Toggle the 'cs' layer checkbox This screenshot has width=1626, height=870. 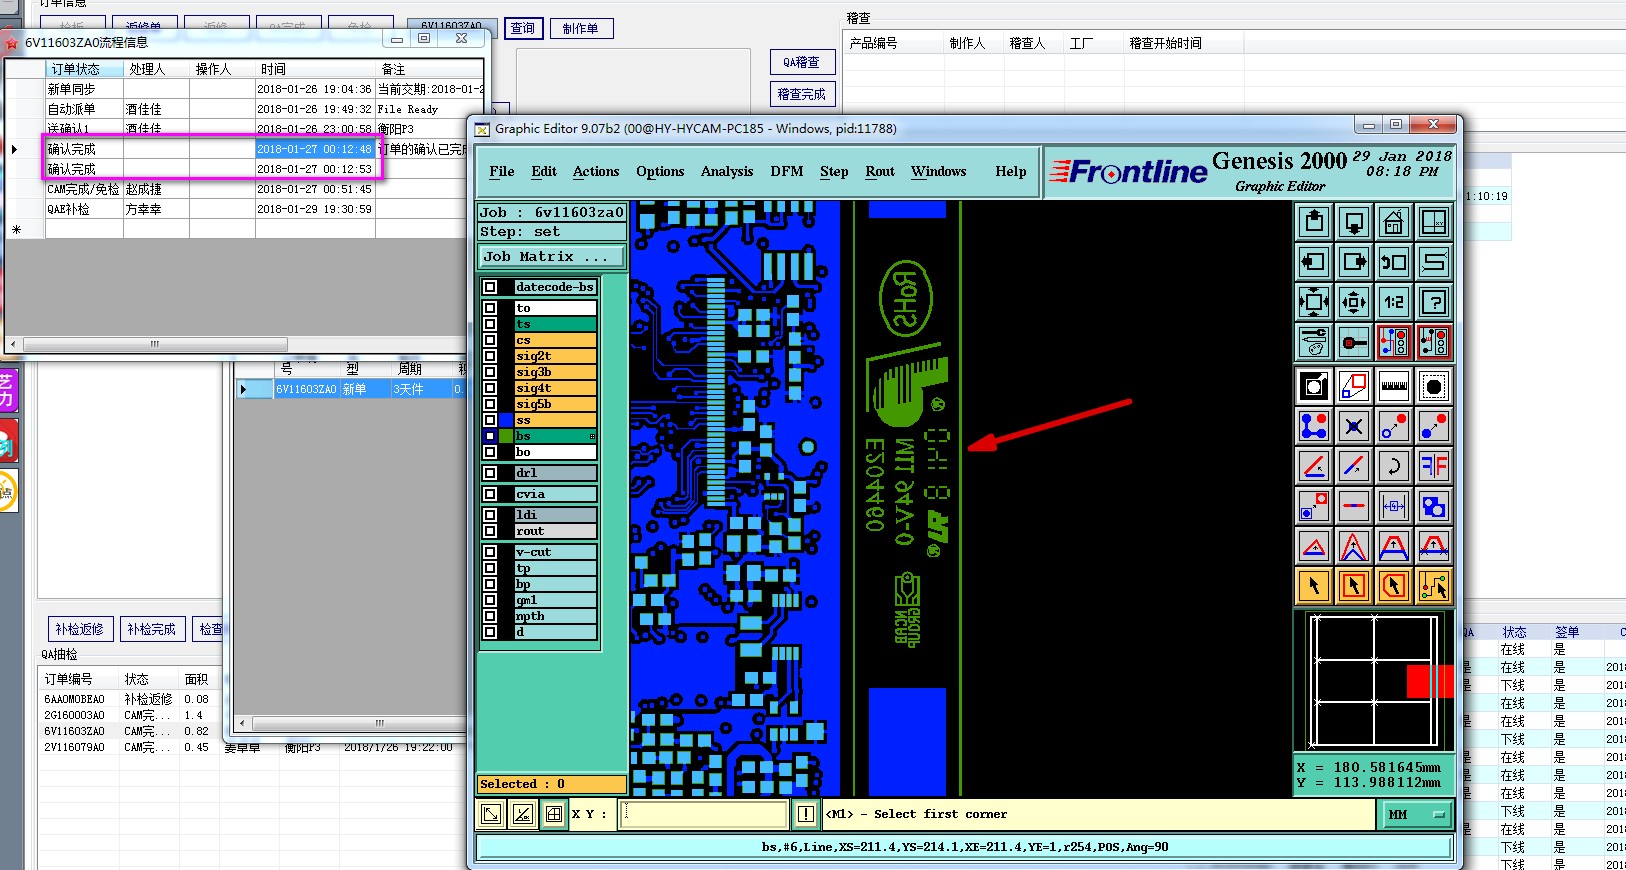click(490, 340)
